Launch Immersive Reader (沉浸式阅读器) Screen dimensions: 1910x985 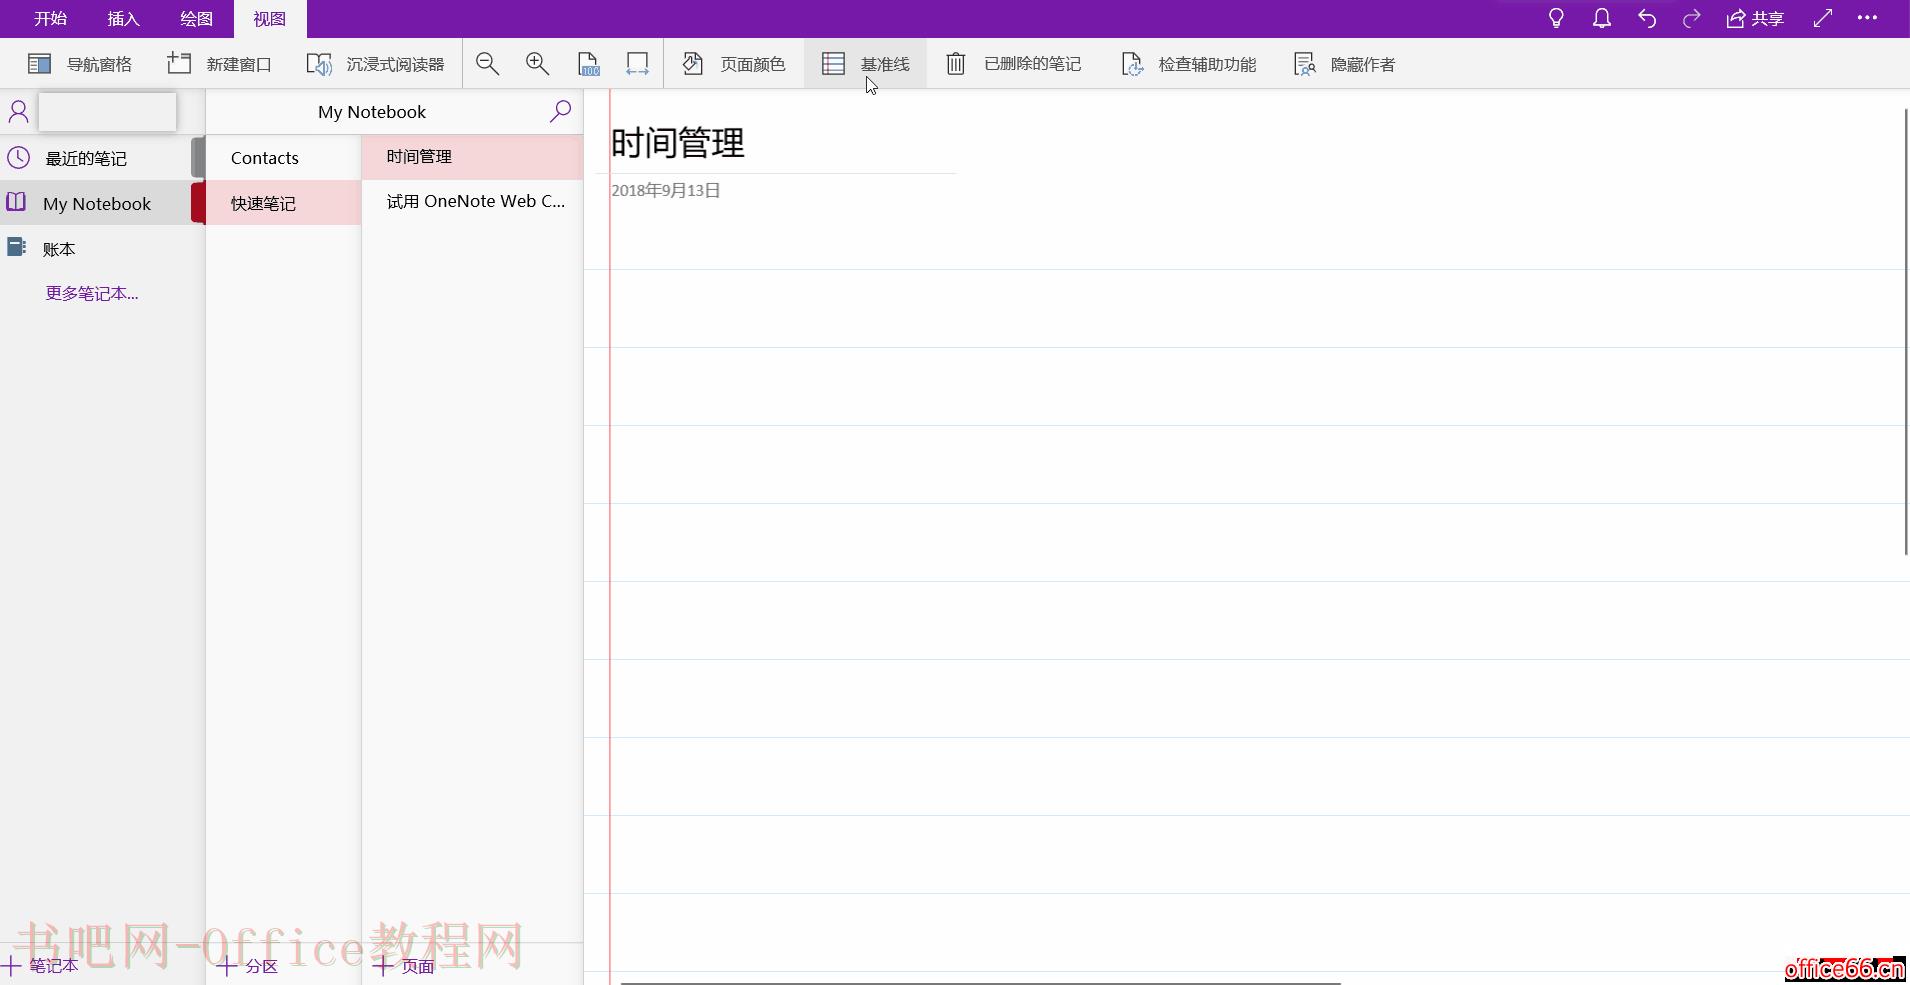(x=375, y=64)
